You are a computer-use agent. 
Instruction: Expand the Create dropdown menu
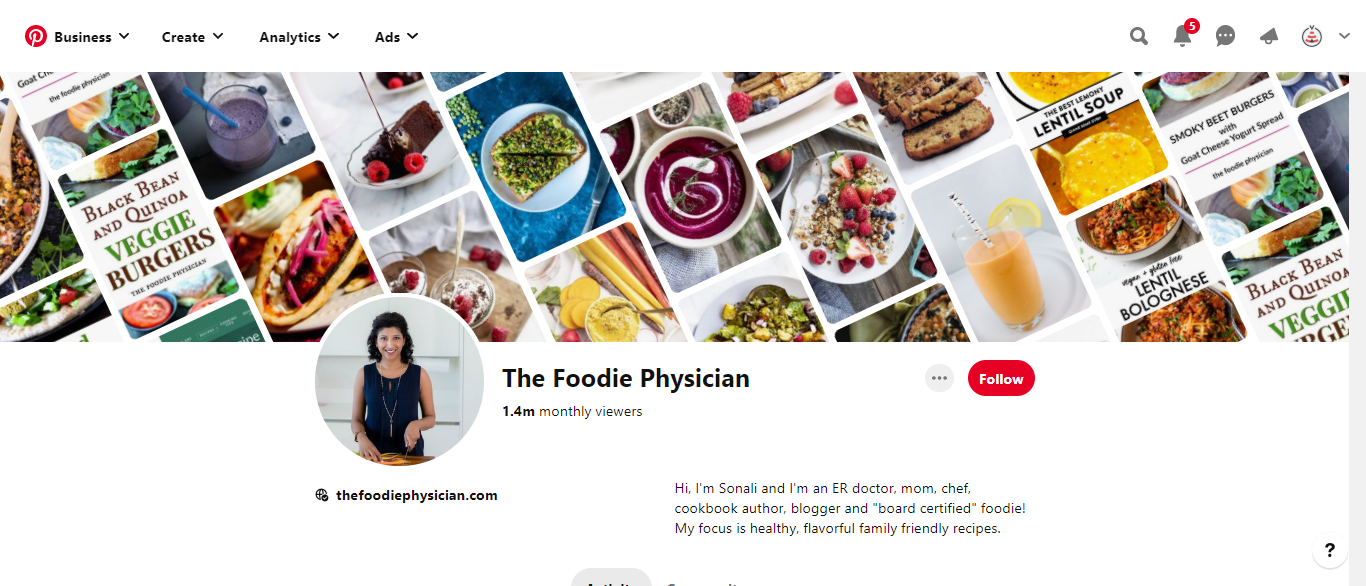(x=193, y=37)
